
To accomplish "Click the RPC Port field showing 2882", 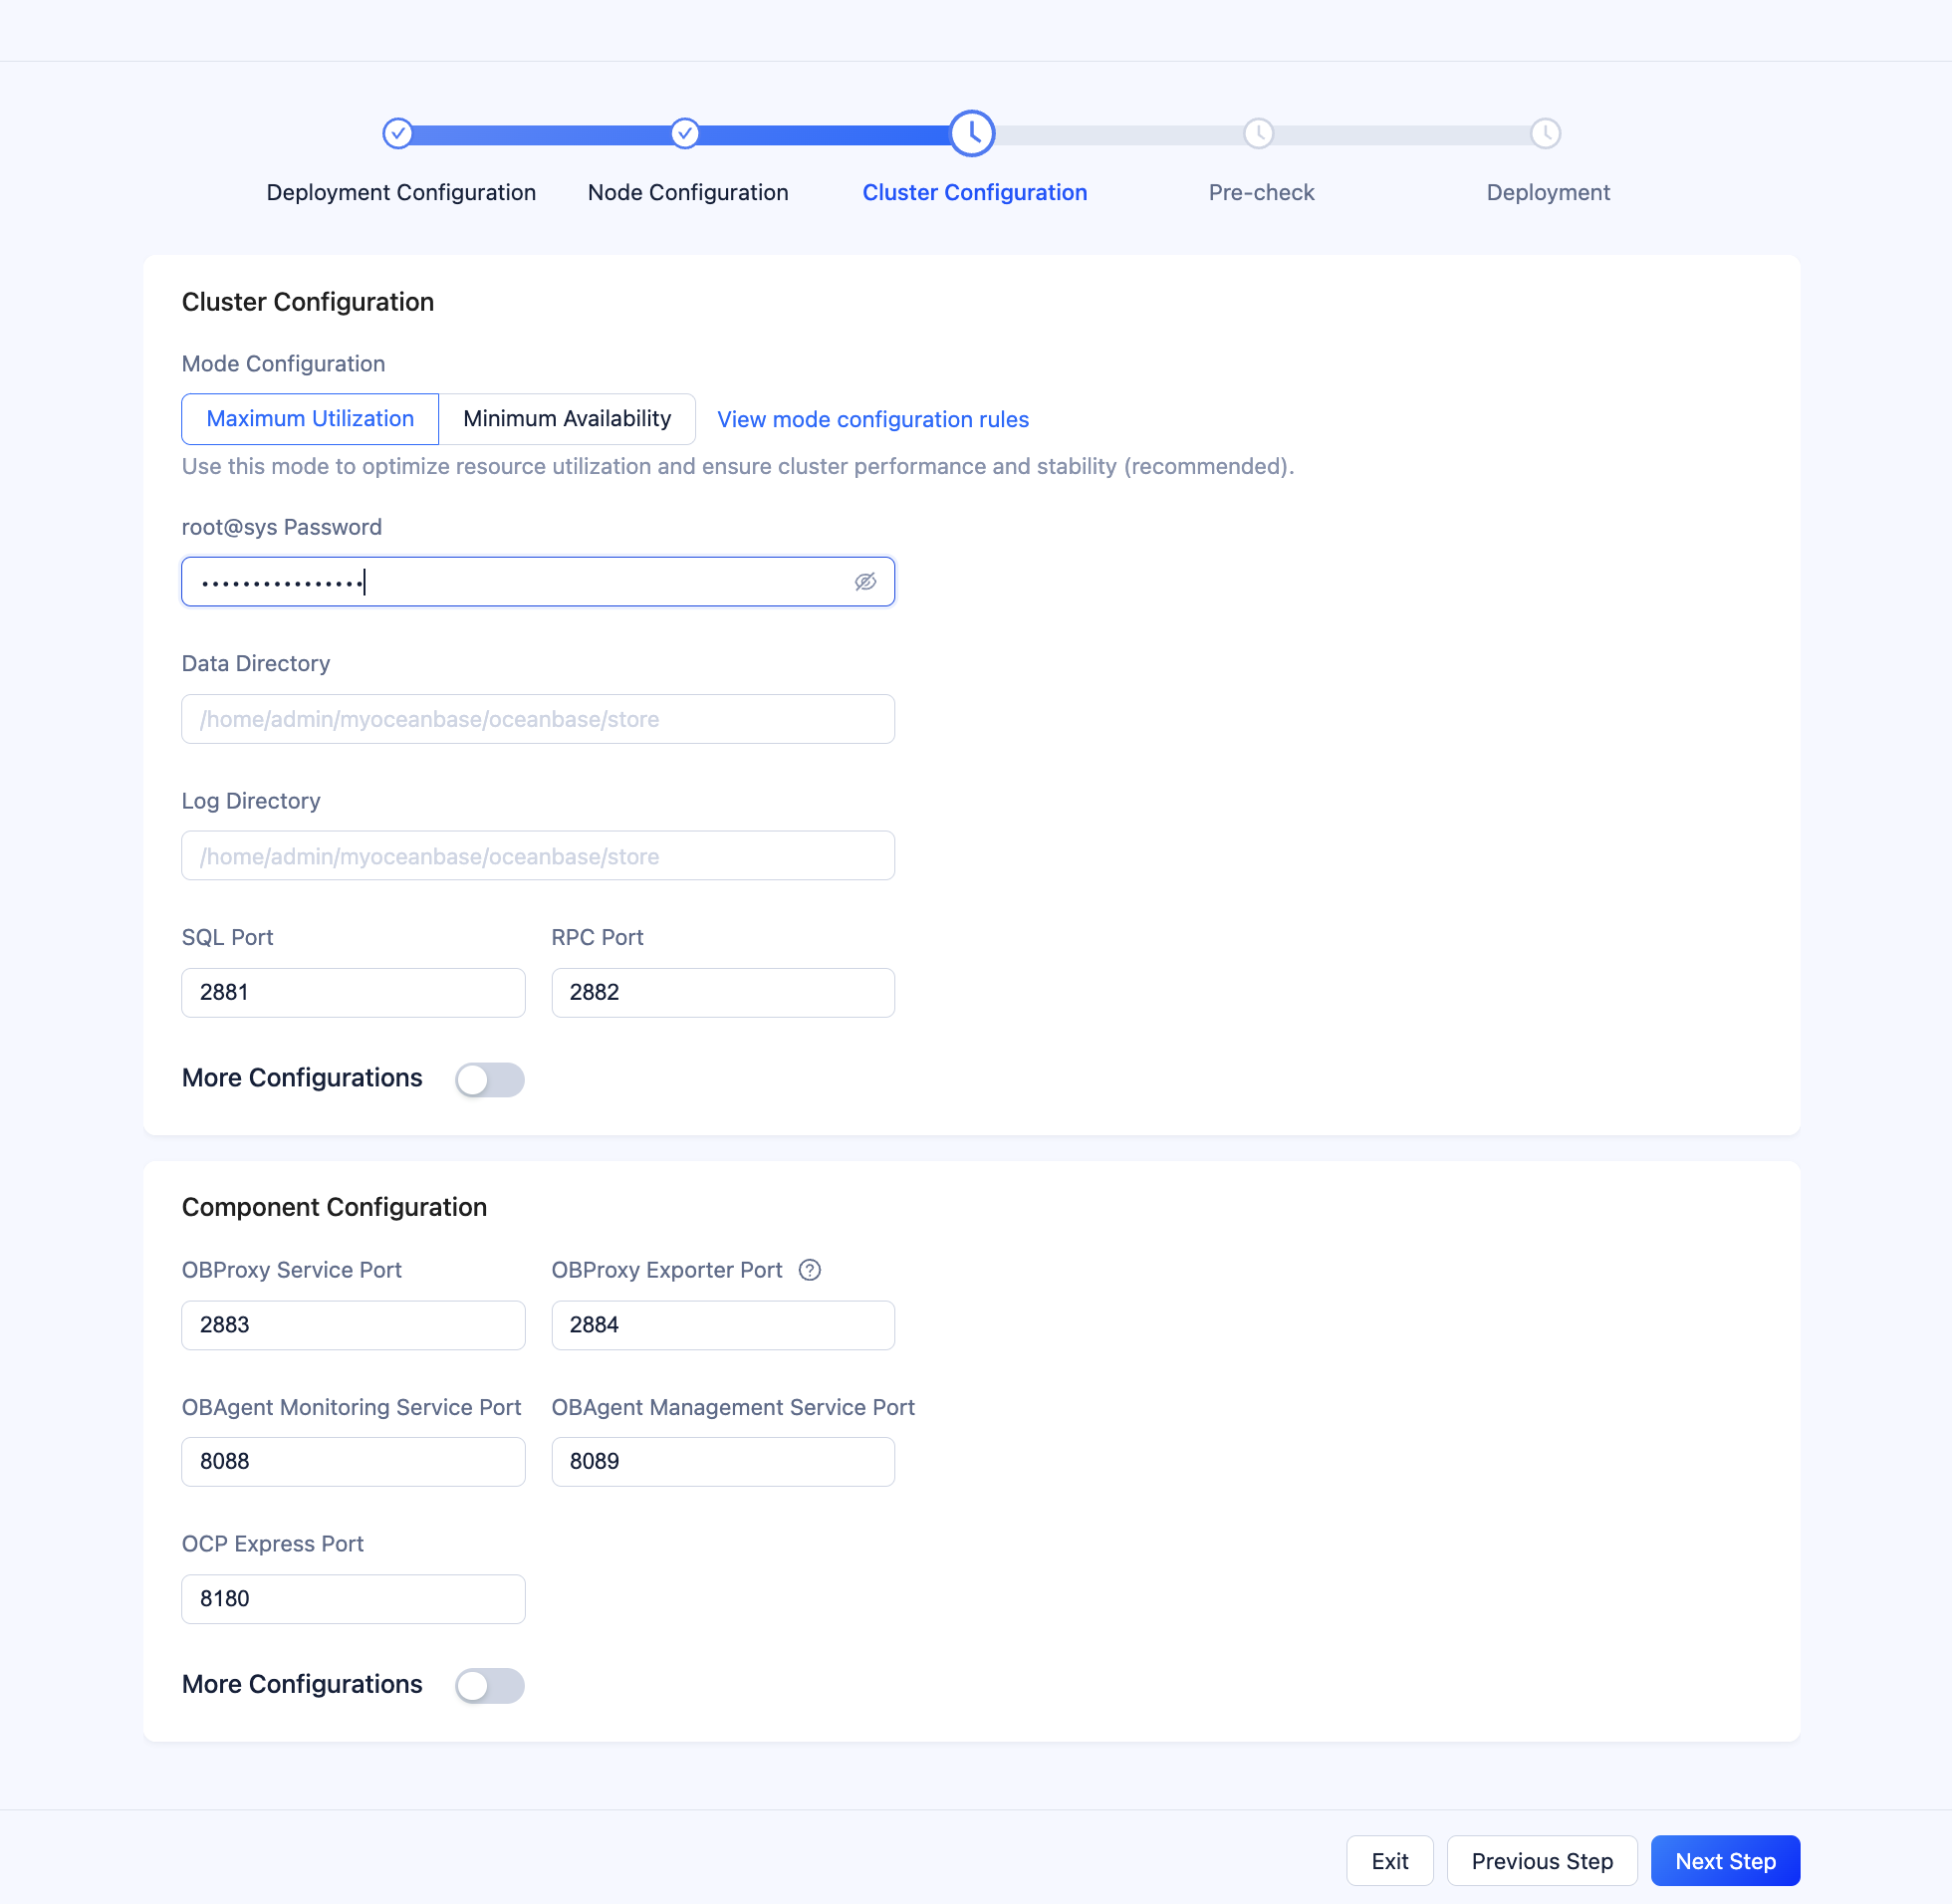I will (x=723, y=993).
